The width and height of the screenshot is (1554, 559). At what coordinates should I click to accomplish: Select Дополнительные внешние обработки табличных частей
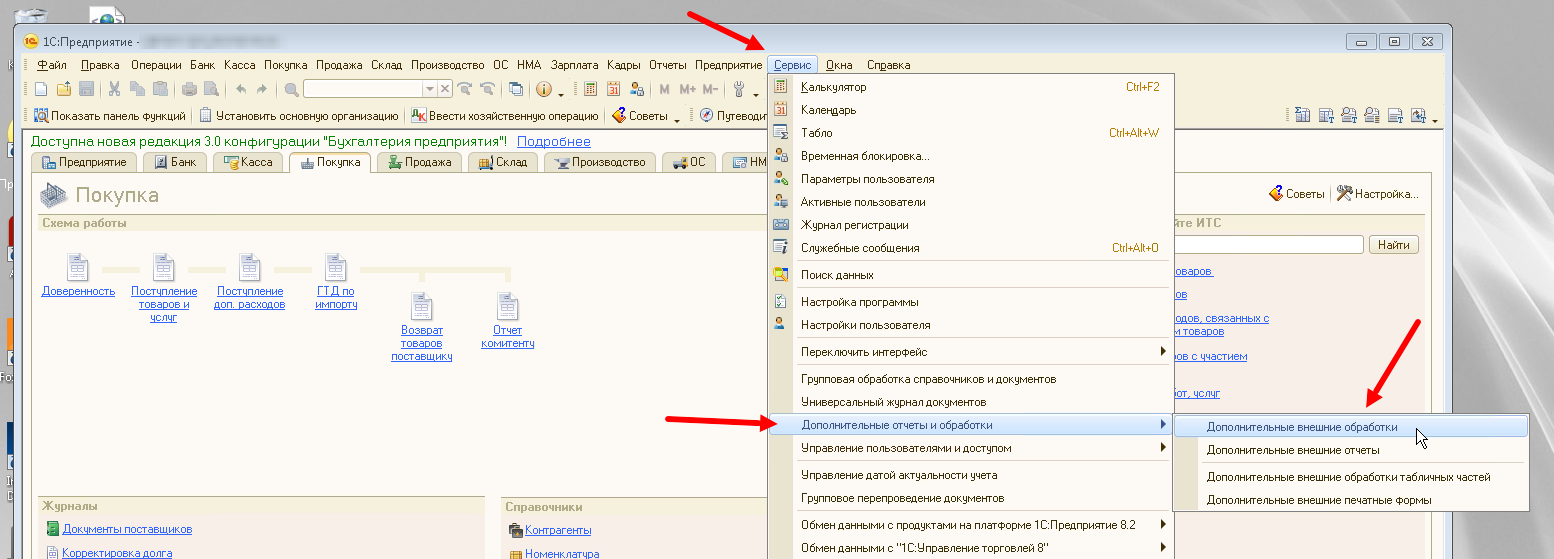1351,477
